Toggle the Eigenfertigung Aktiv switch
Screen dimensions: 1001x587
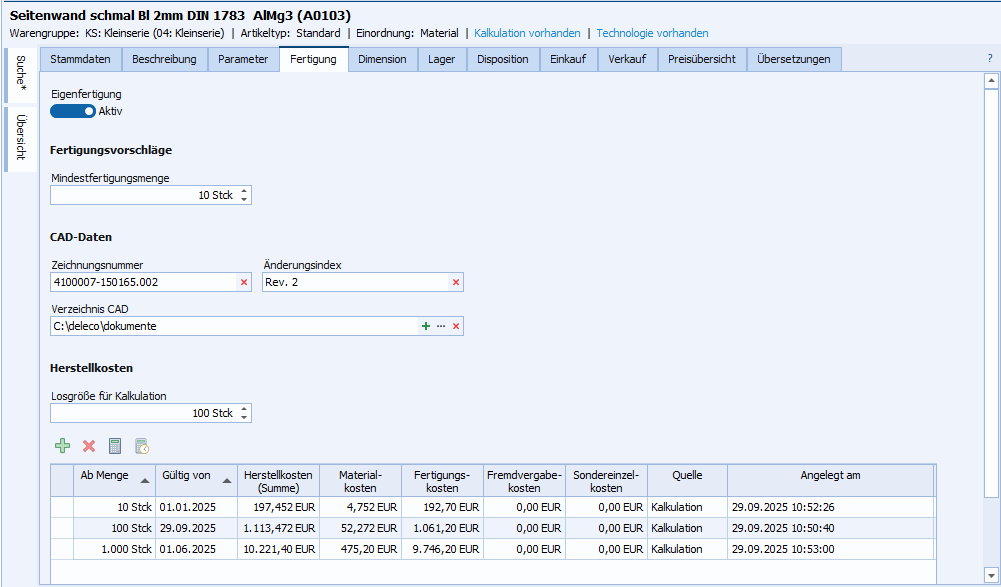(x=72, y=111)
